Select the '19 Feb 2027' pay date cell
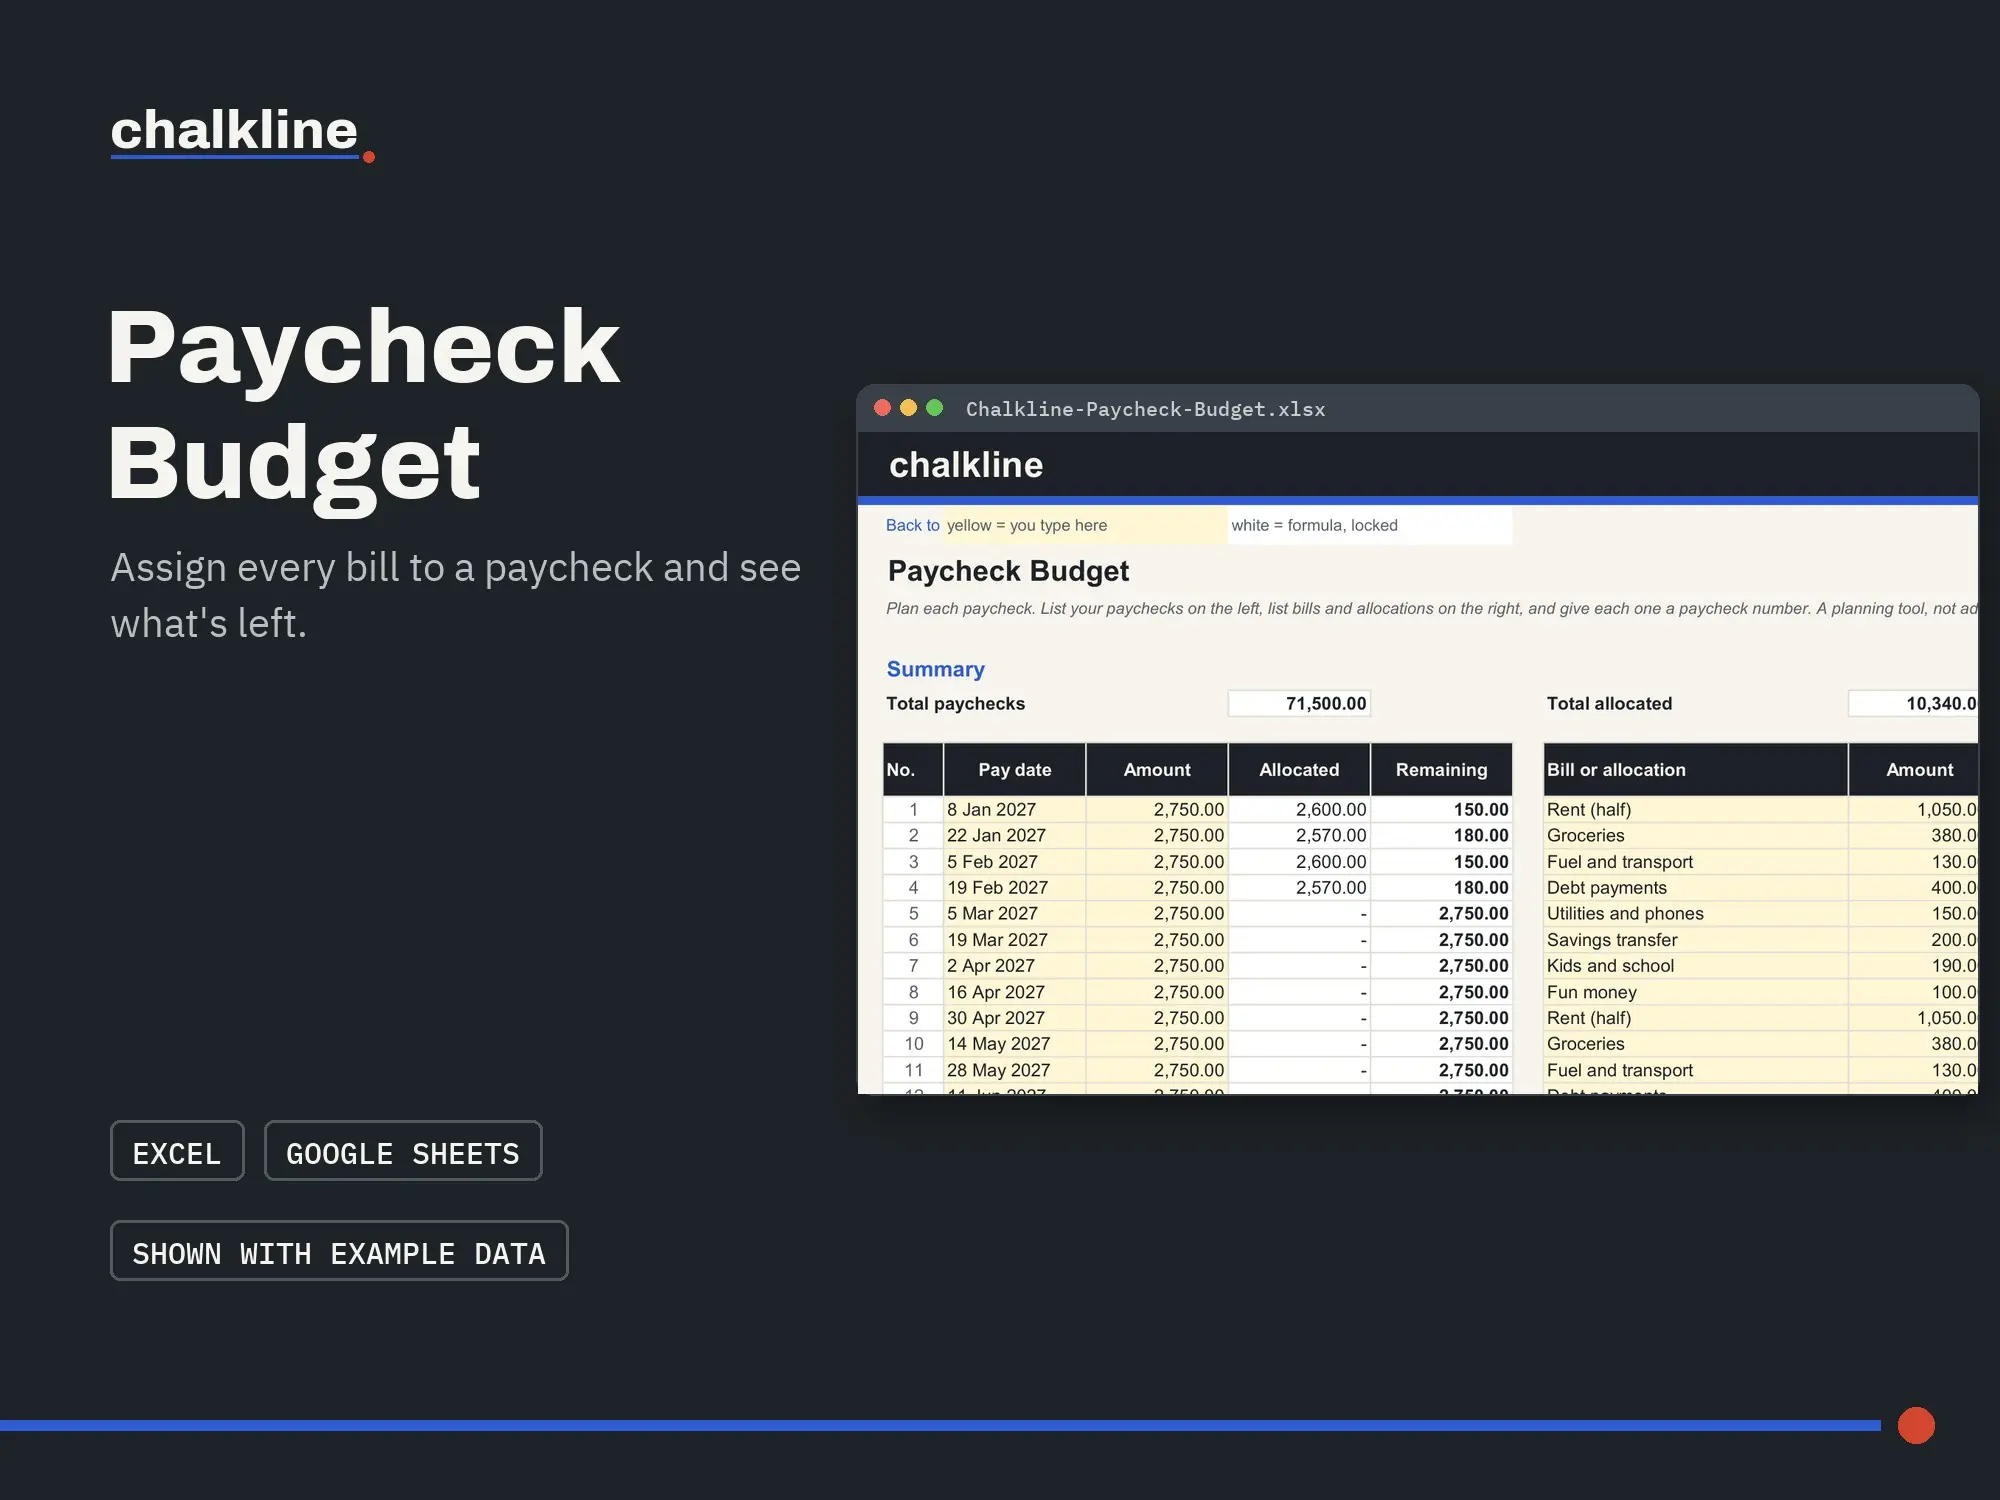 (x=1014, y=887)
